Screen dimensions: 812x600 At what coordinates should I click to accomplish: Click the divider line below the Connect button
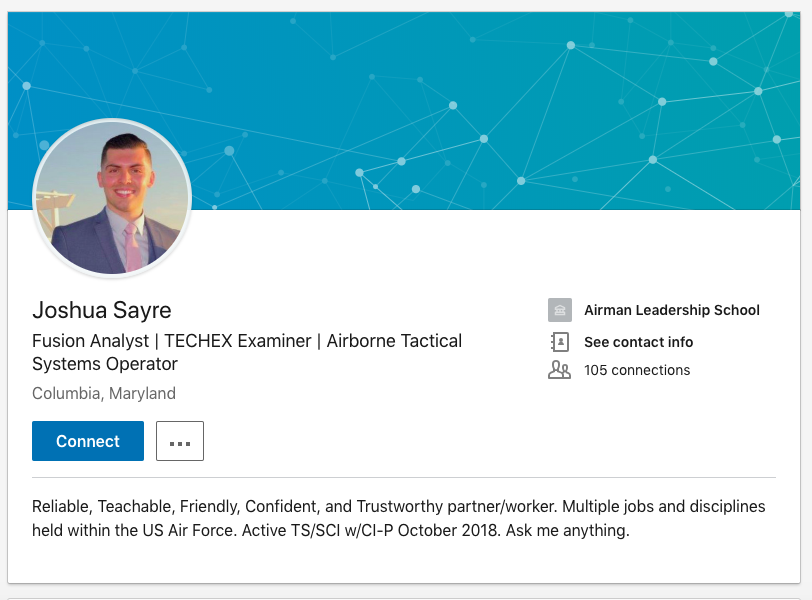(x=404, y=477)
